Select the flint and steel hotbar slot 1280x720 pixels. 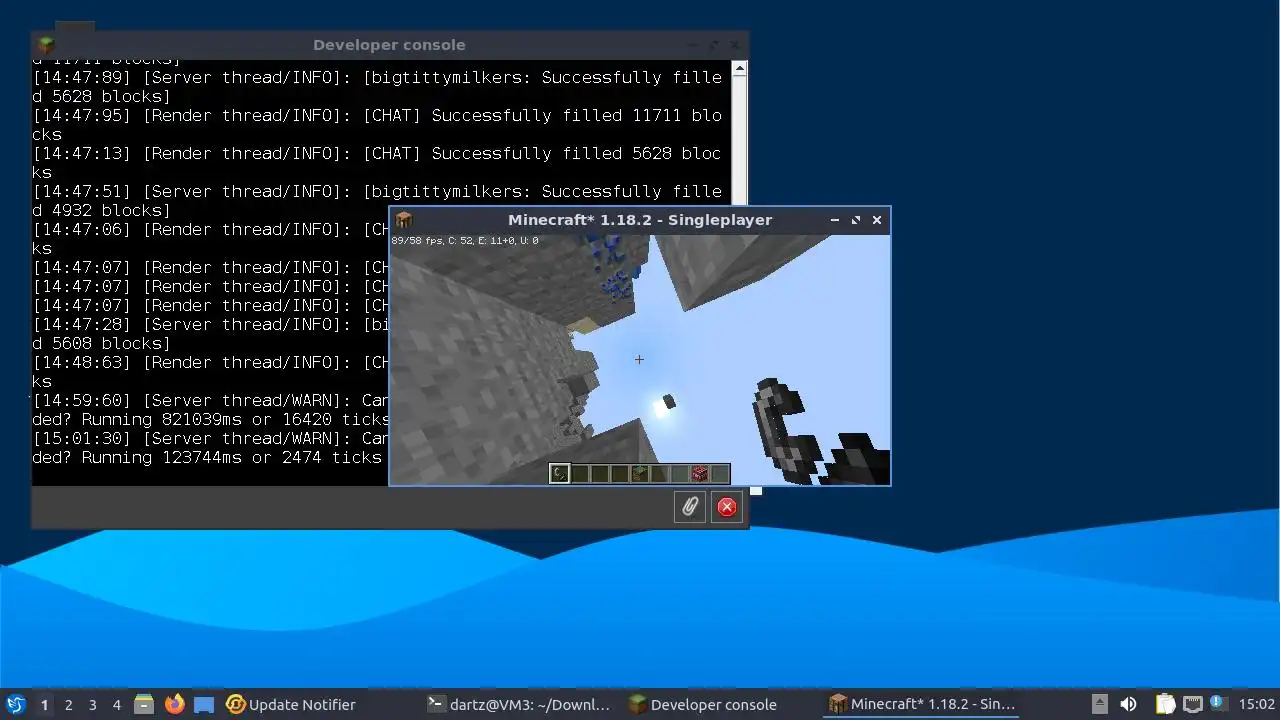click(x=560, y=474)
